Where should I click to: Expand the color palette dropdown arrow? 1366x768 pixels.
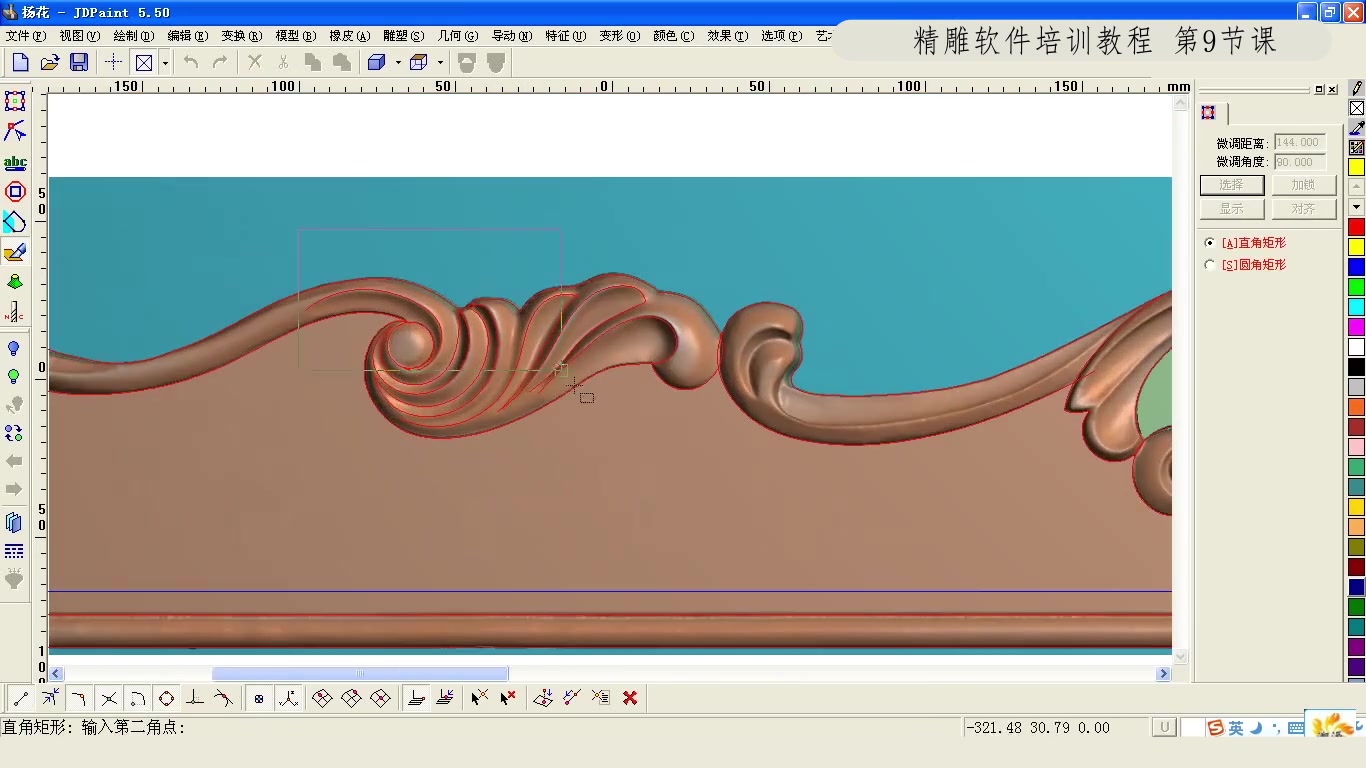click(1357, 207)
